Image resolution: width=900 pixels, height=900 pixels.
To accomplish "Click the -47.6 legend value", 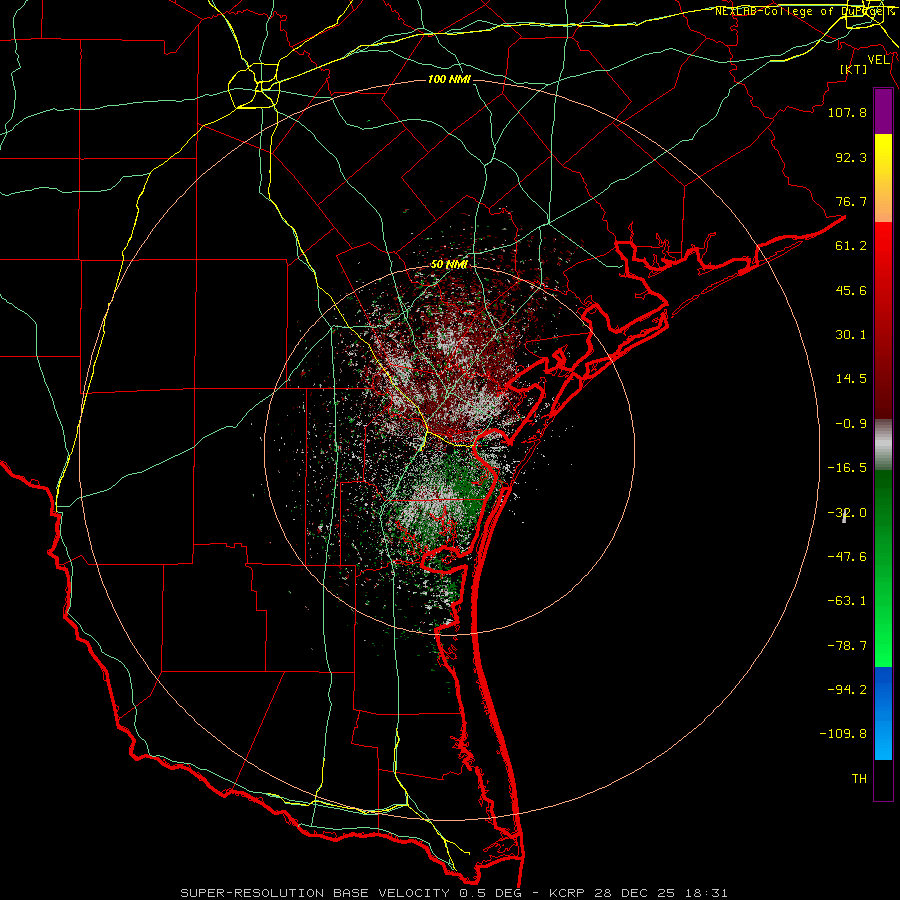I will (847, 557).
